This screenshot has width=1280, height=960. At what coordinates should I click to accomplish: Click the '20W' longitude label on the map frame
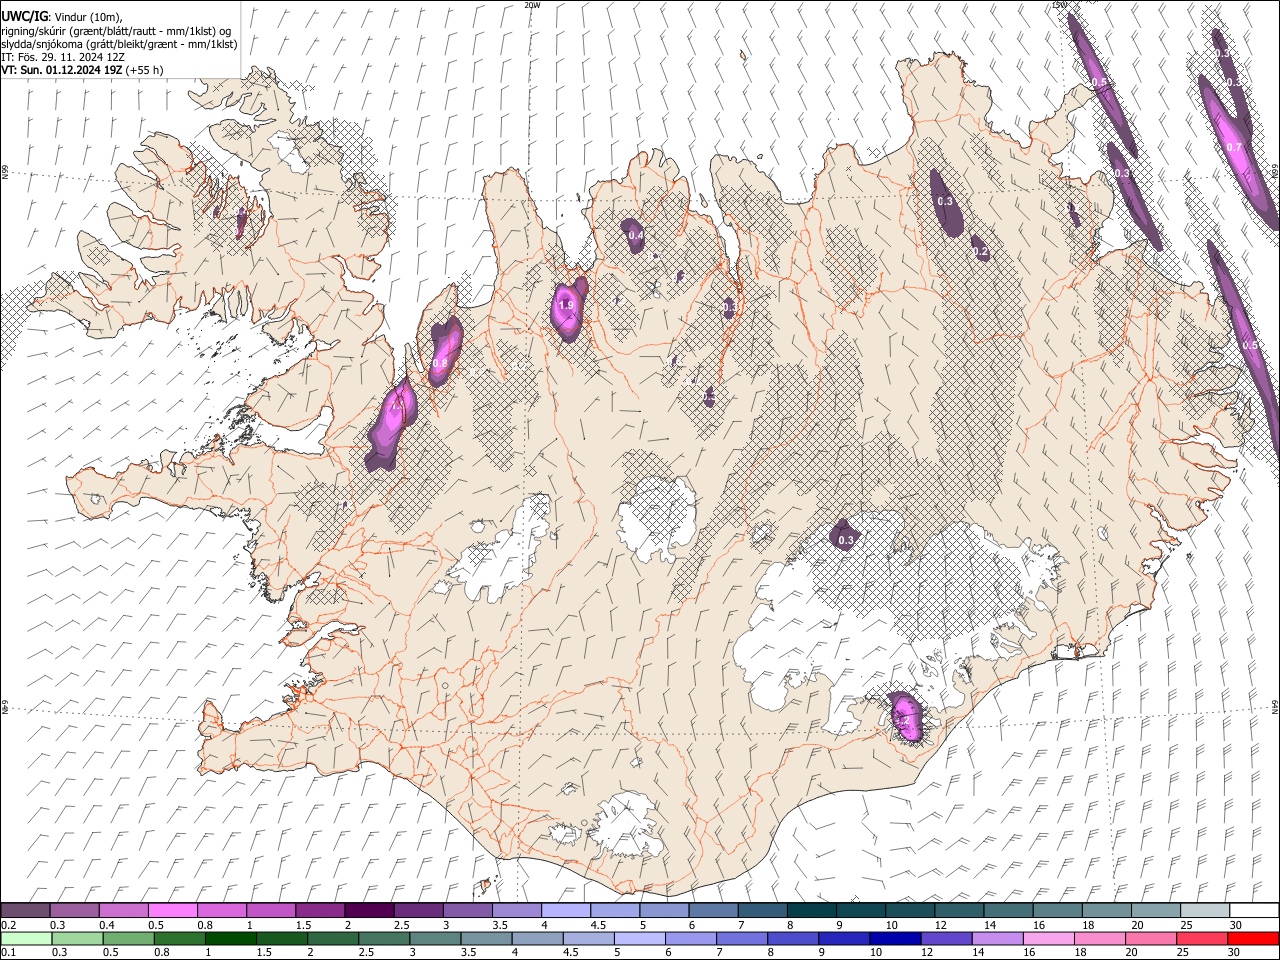click(x=532, y=5)
